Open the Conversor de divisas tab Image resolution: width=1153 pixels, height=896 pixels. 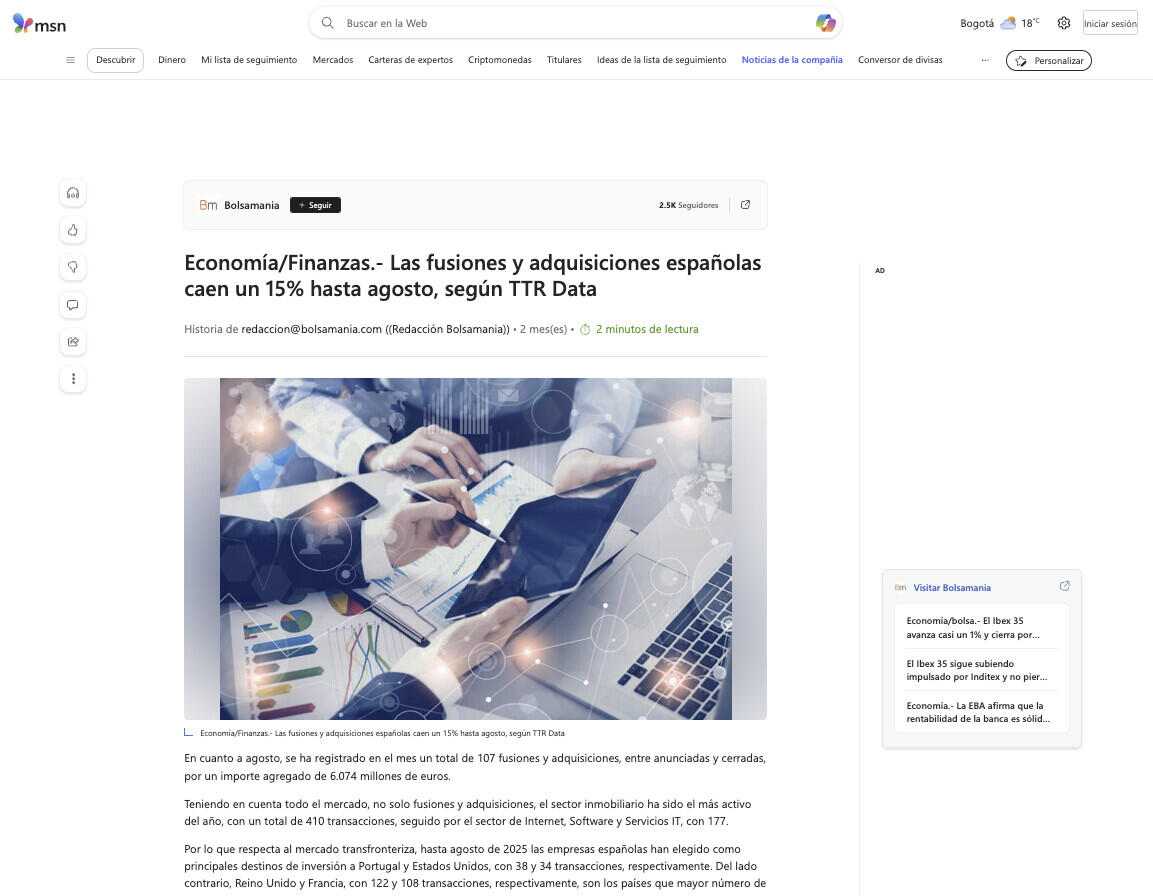click(x=900, y=60)
